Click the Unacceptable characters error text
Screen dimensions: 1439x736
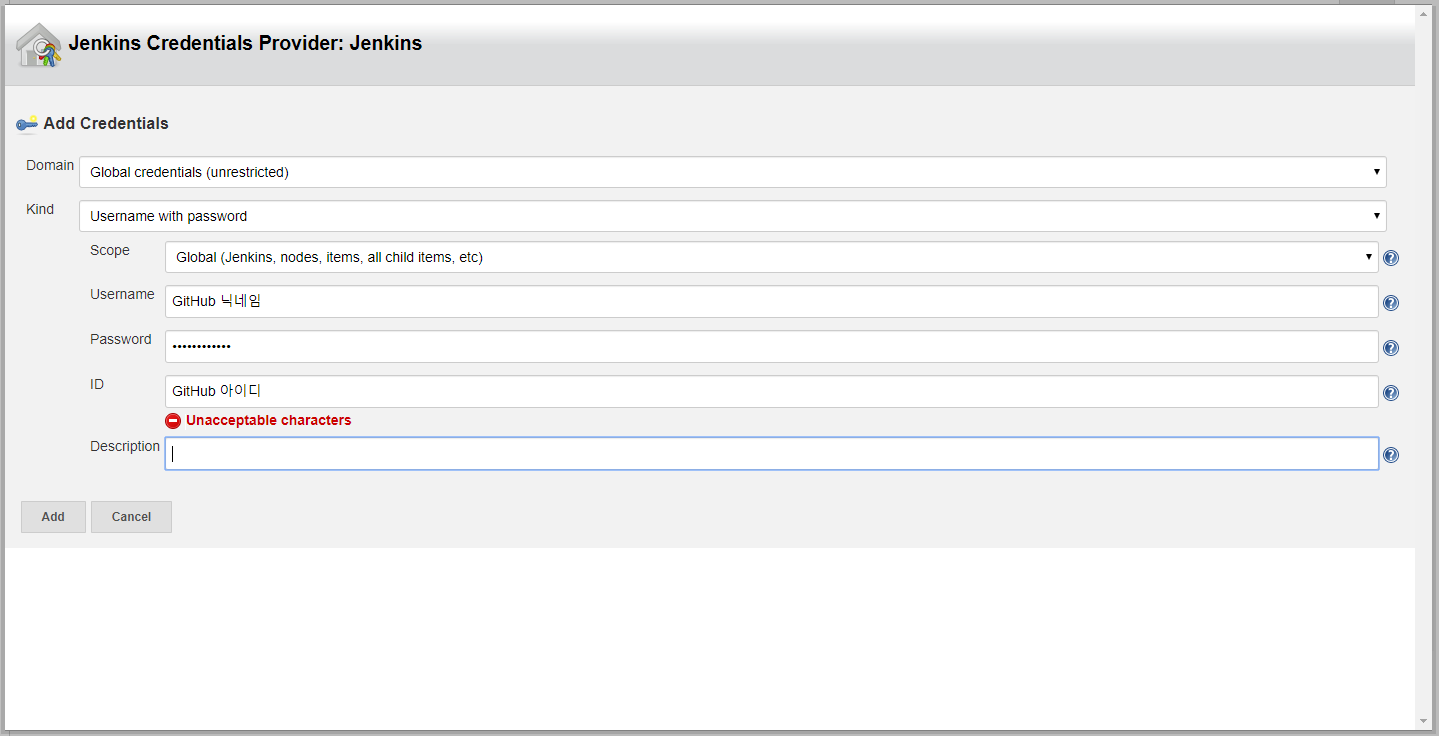point(269,421)
